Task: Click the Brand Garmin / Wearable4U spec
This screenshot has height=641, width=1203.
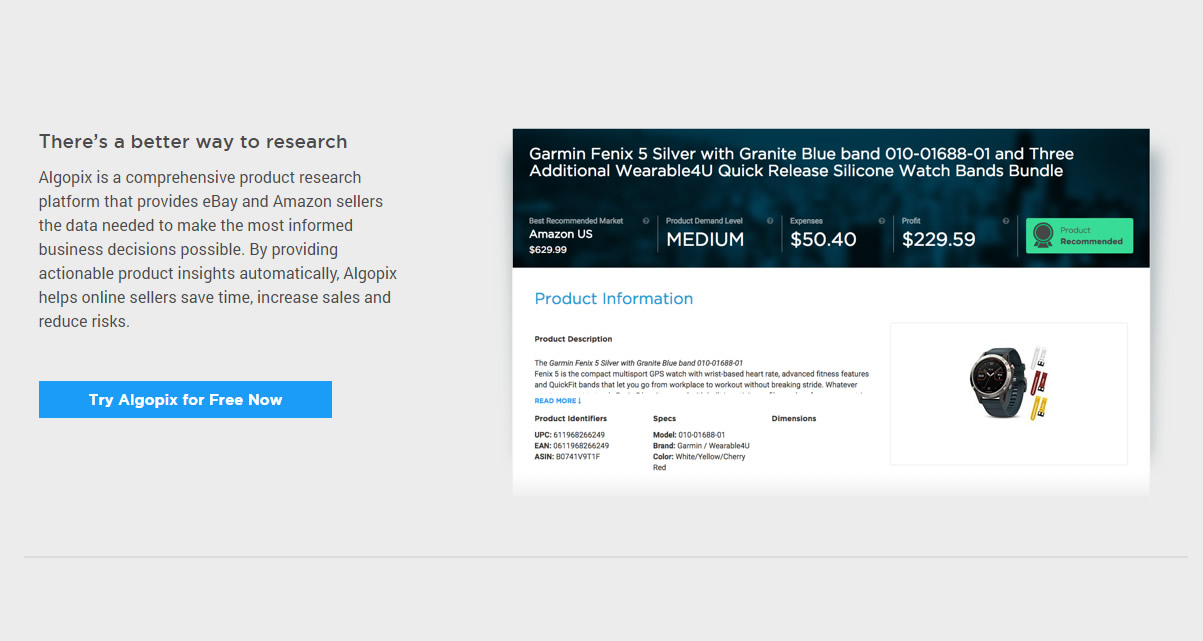Action: pyautogui.click(x=701, y=446)
